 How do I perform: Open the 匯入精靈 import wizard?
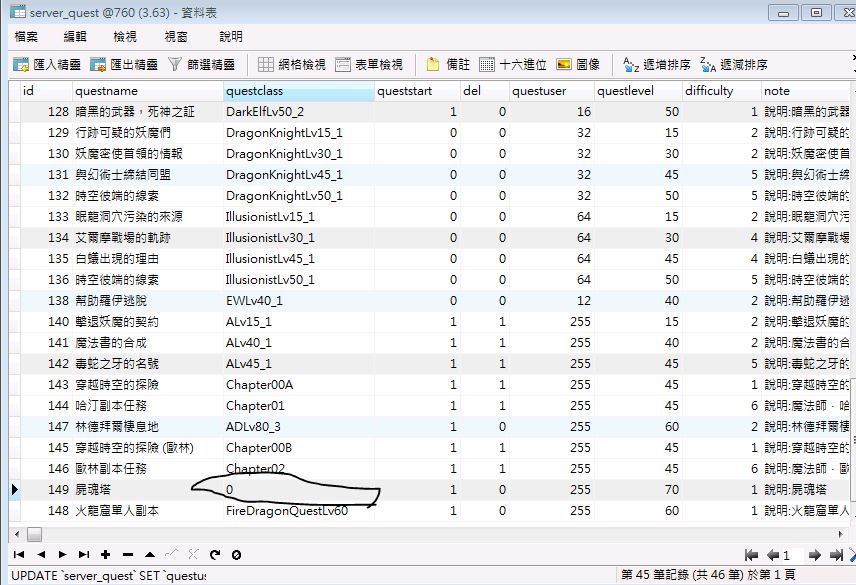click(x=47, y=64)
